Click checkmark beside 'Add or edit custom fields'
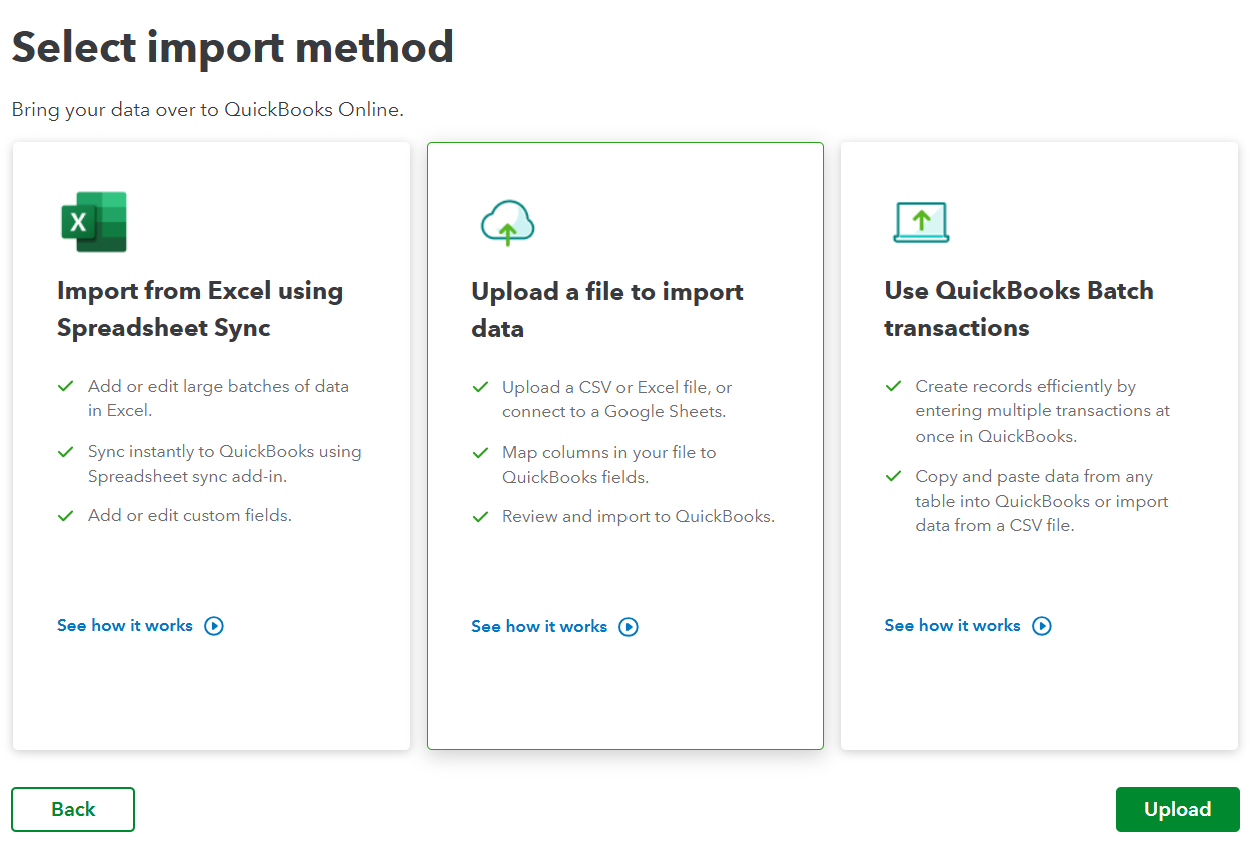This screenshot has height=846, width=1250. coord(66,516)
